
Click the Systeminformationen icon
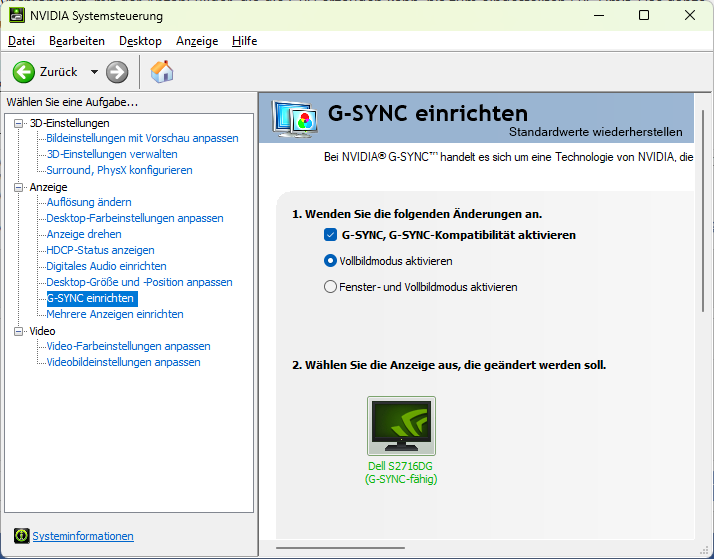point(21,536)
